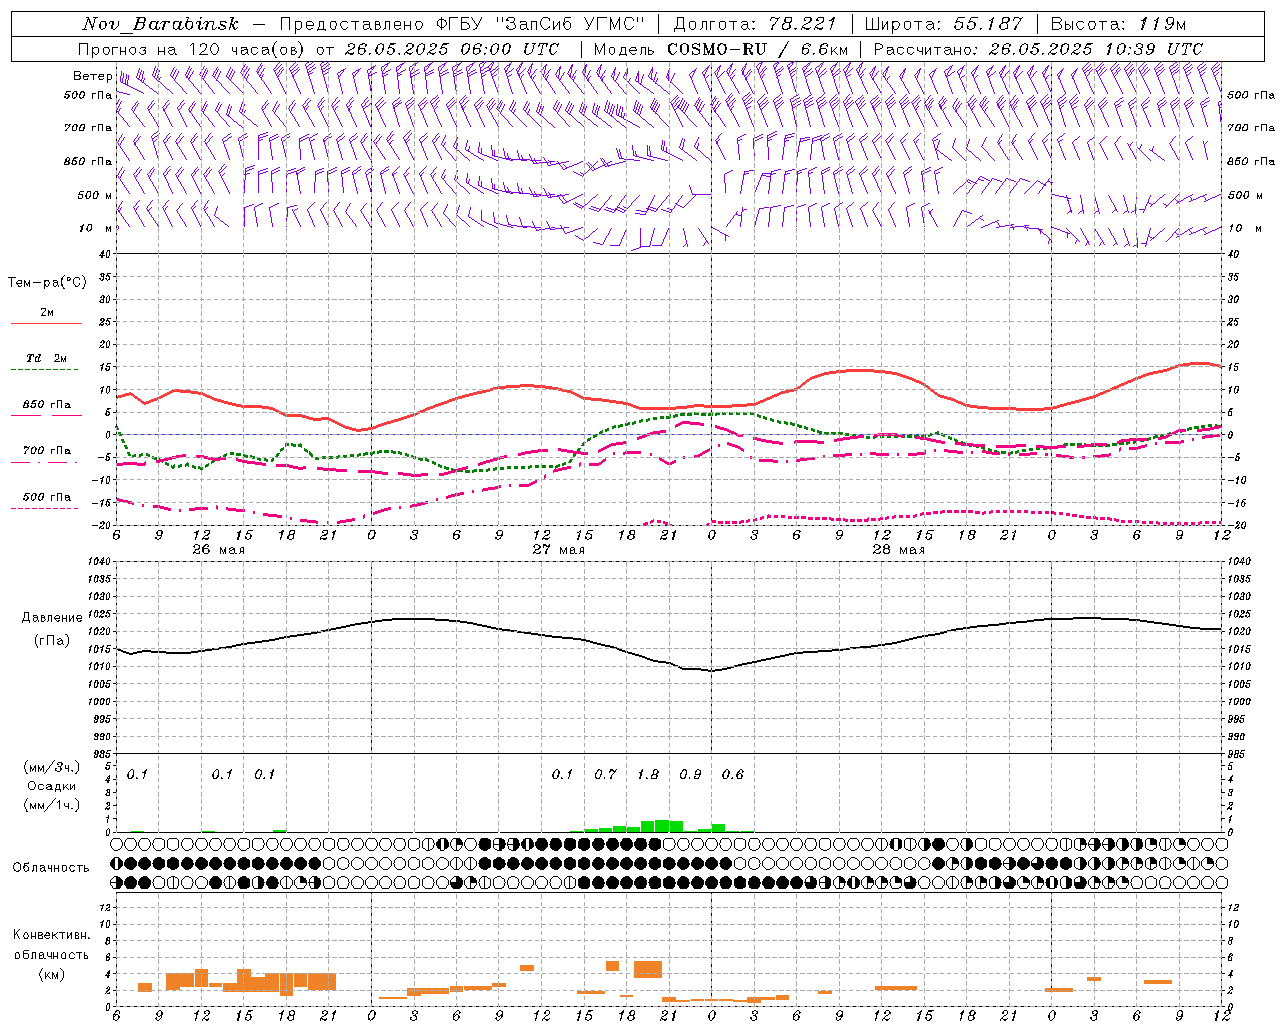Viewport: 1280px width, 1024px height.
Task: Click the 'Давление' pressure panel label
Action: coord(52,617)
